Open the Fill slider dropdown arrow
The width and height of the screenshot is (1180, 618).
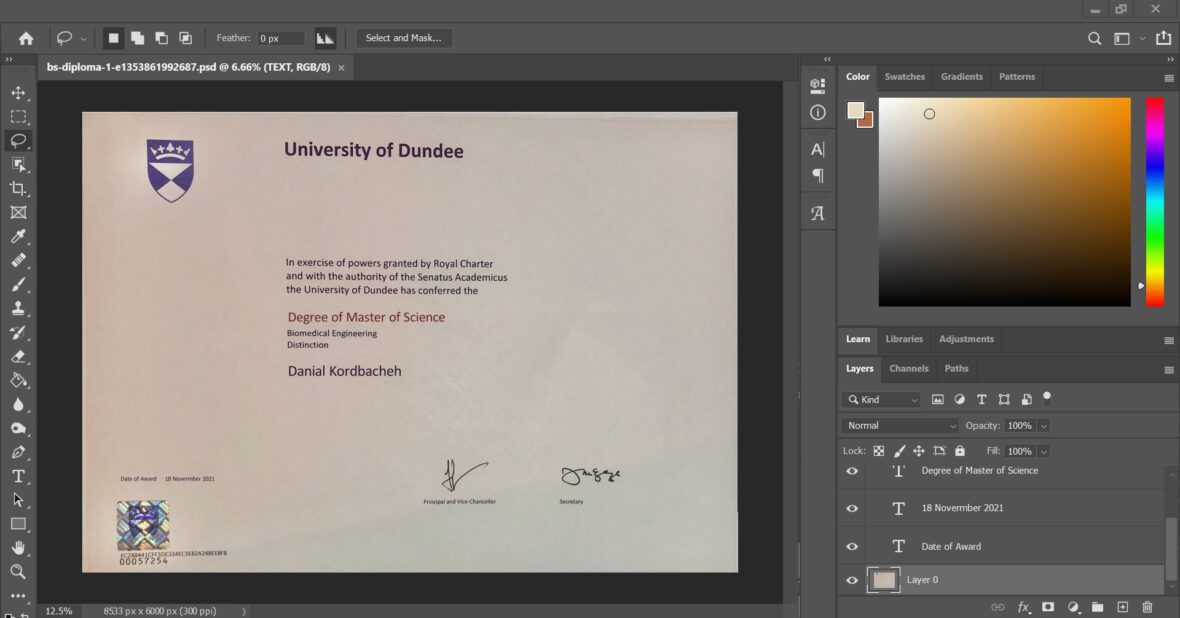tap(1044, 452)
